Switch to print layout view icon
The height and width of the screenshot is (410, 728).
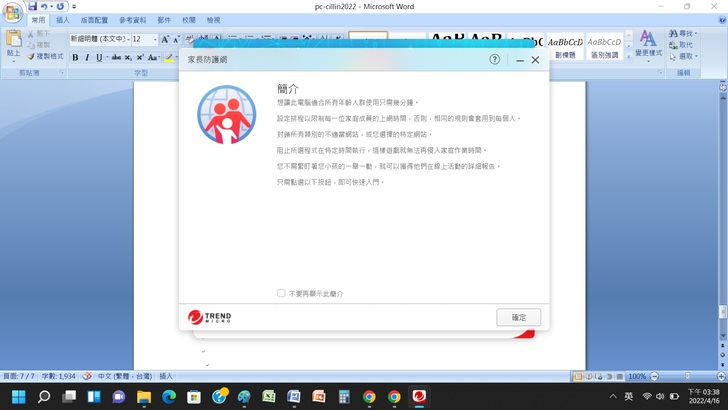pos(578,376)
